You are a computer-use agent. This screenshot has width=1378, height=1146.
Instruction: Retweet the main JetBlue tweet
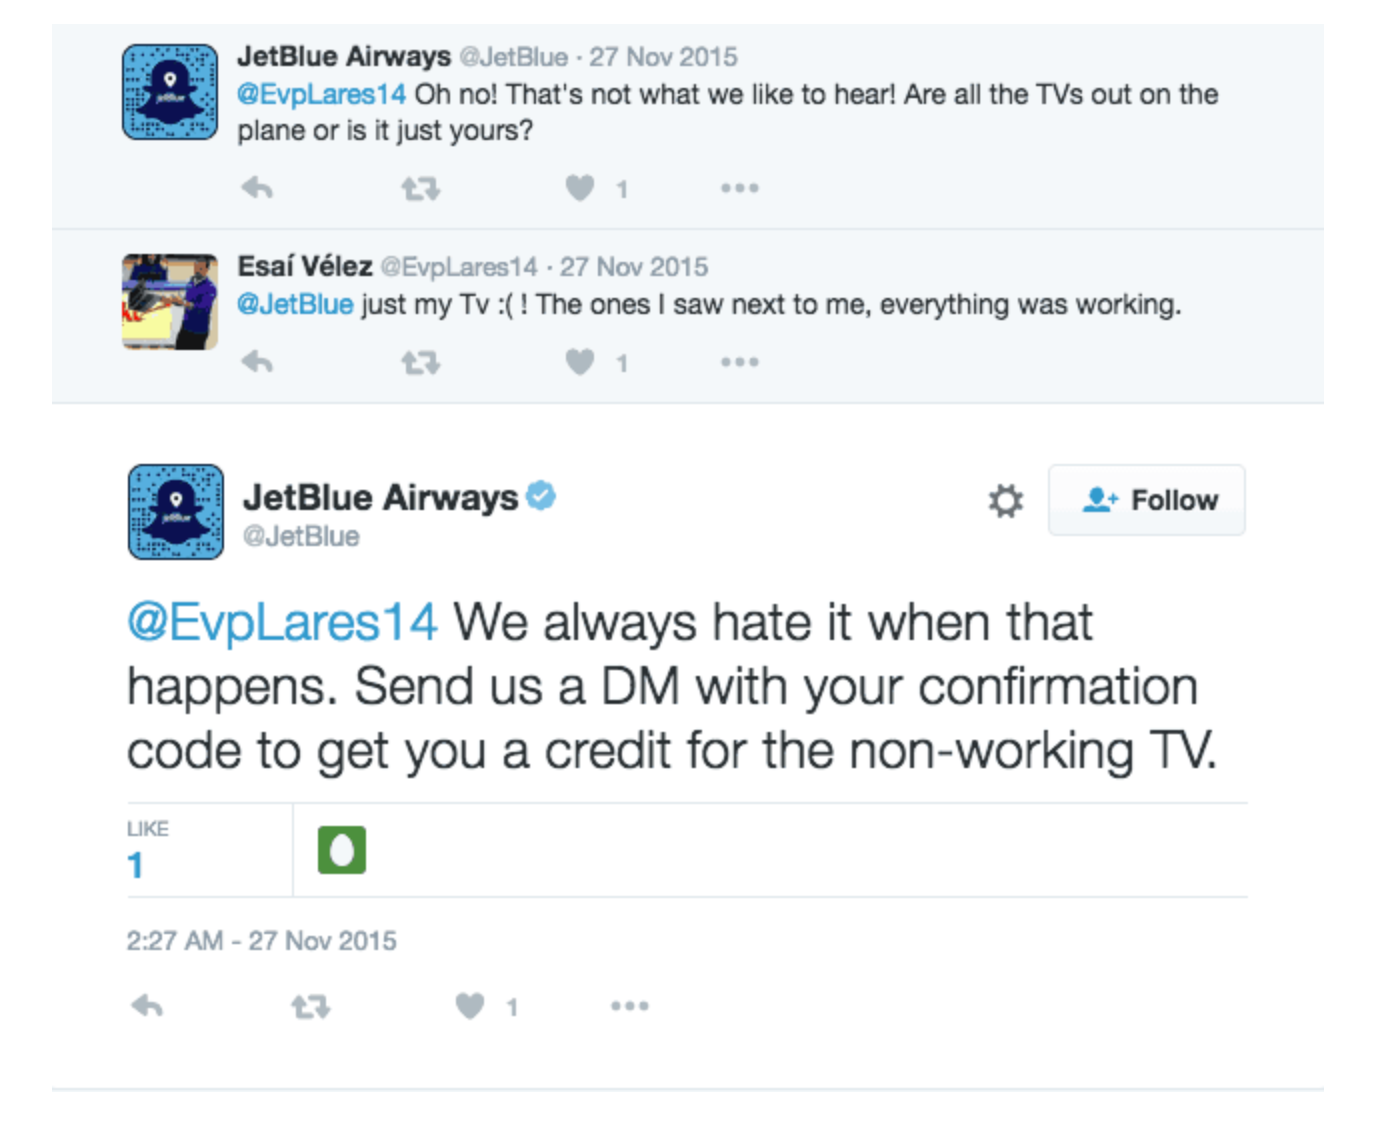[310, 1006]
